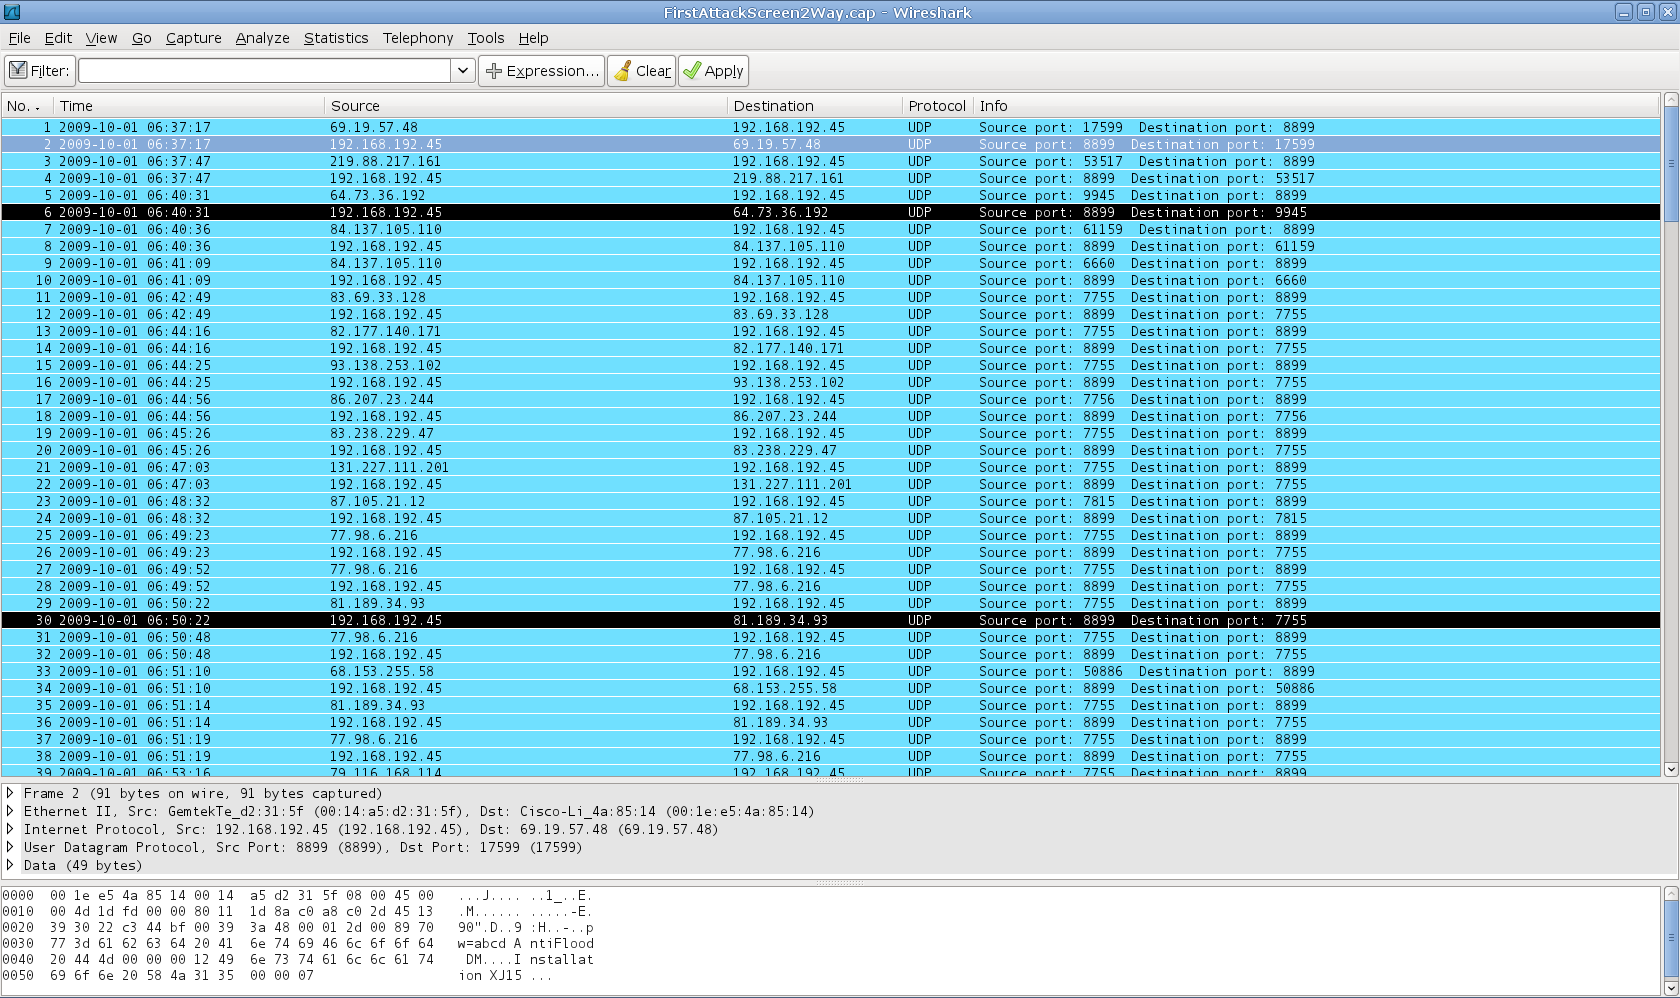Expand the Data (49 bytes) row
This screenshot has height=998, width=1680.
[x=10, y=865]
